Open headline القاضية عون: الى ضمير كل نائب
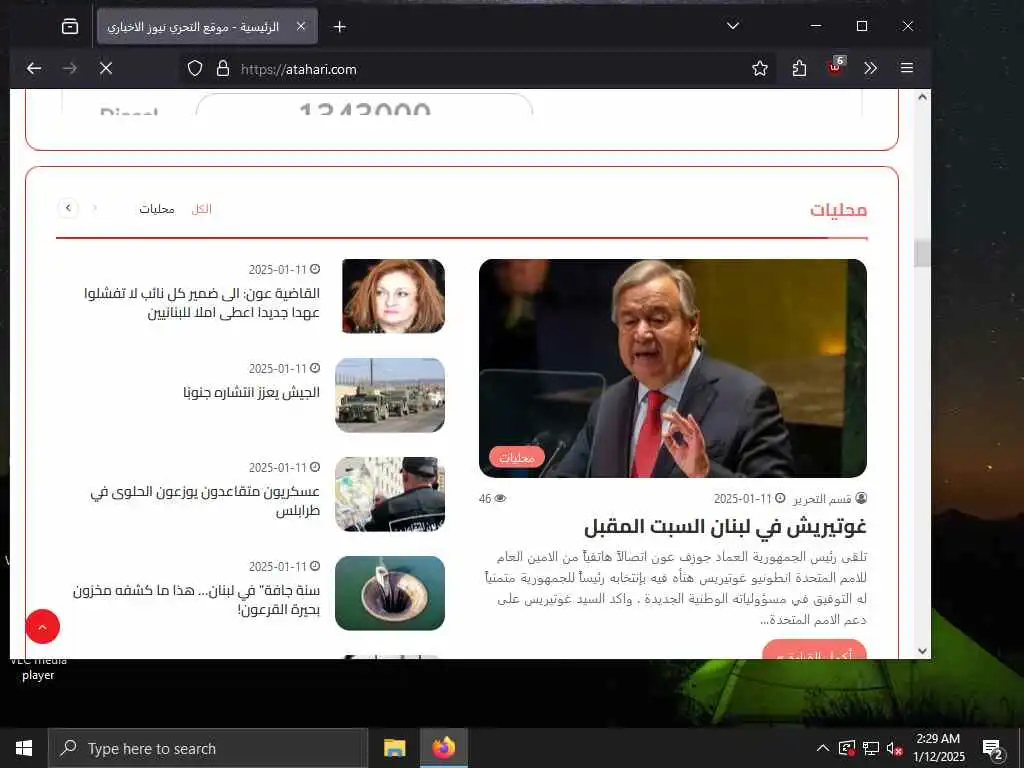This screenshot has width=1024, height=768. coord(202,303)
